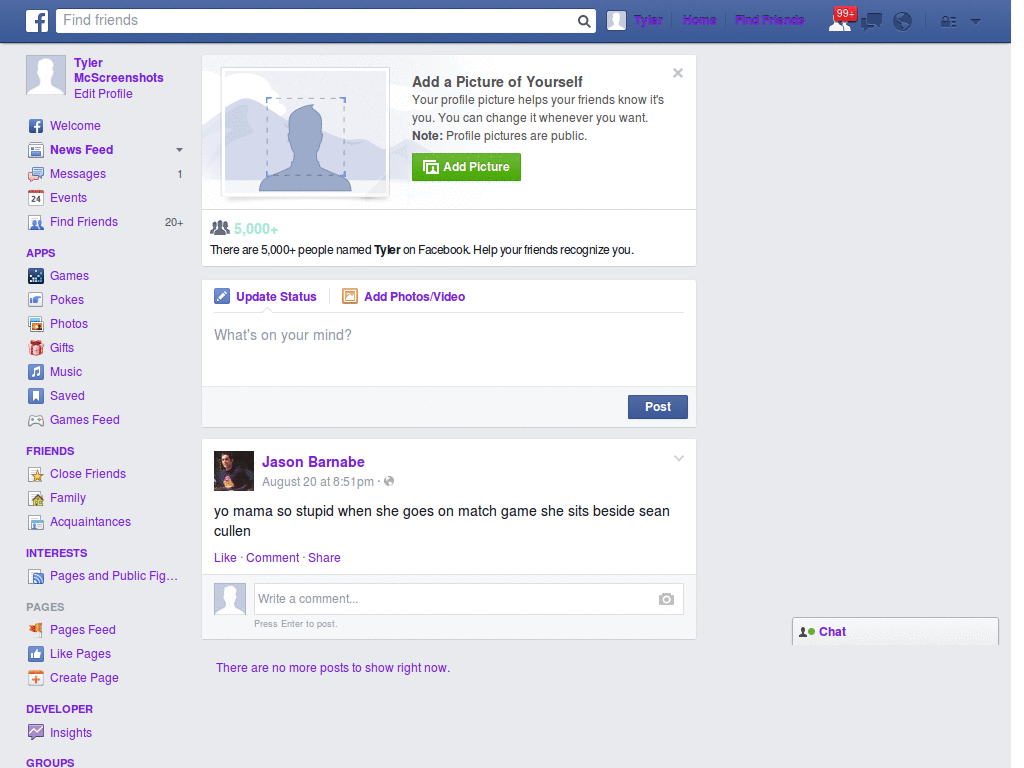1024x768 pixels.
Task: Click the Messages sidebar icon
Action: point(36,174)
